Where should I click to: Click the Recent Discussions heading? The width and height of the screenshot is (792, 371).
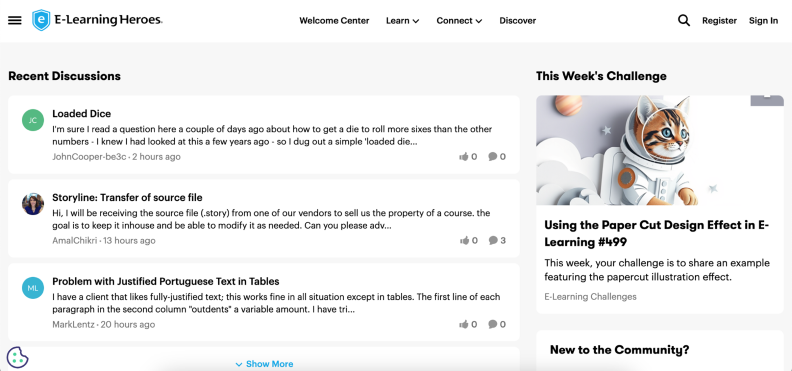65,76
